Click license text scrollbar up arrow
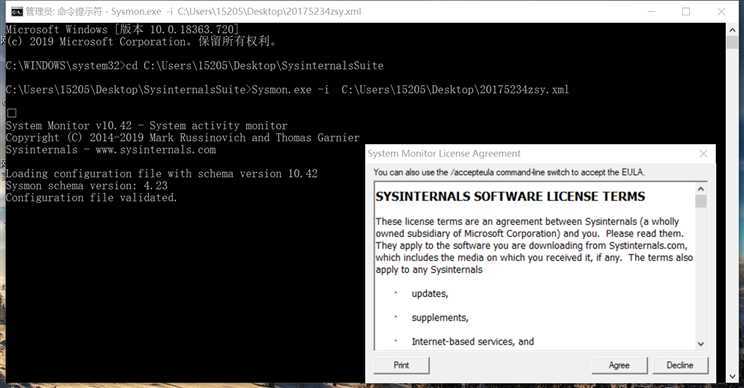744x388 pixels. (701, 189)
